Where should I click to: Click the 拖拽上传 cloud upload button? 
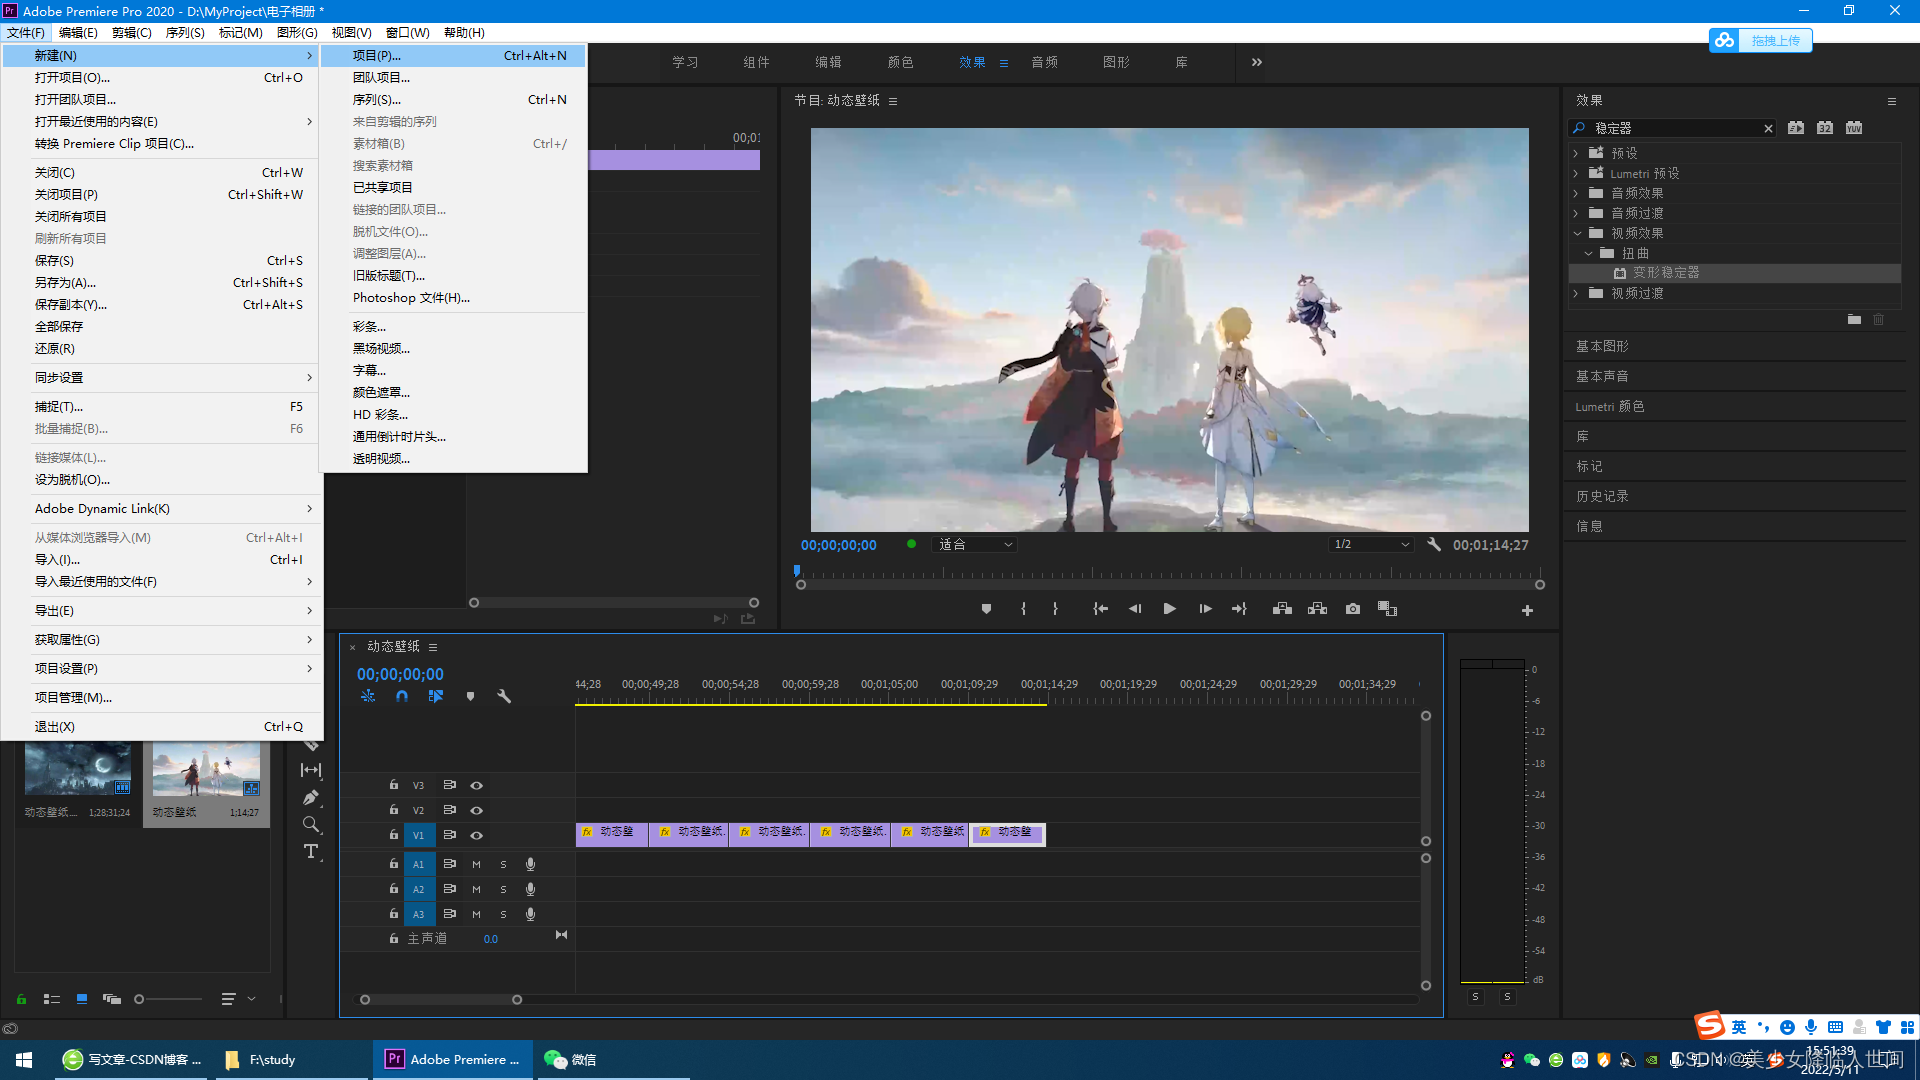pos(1760,40)
